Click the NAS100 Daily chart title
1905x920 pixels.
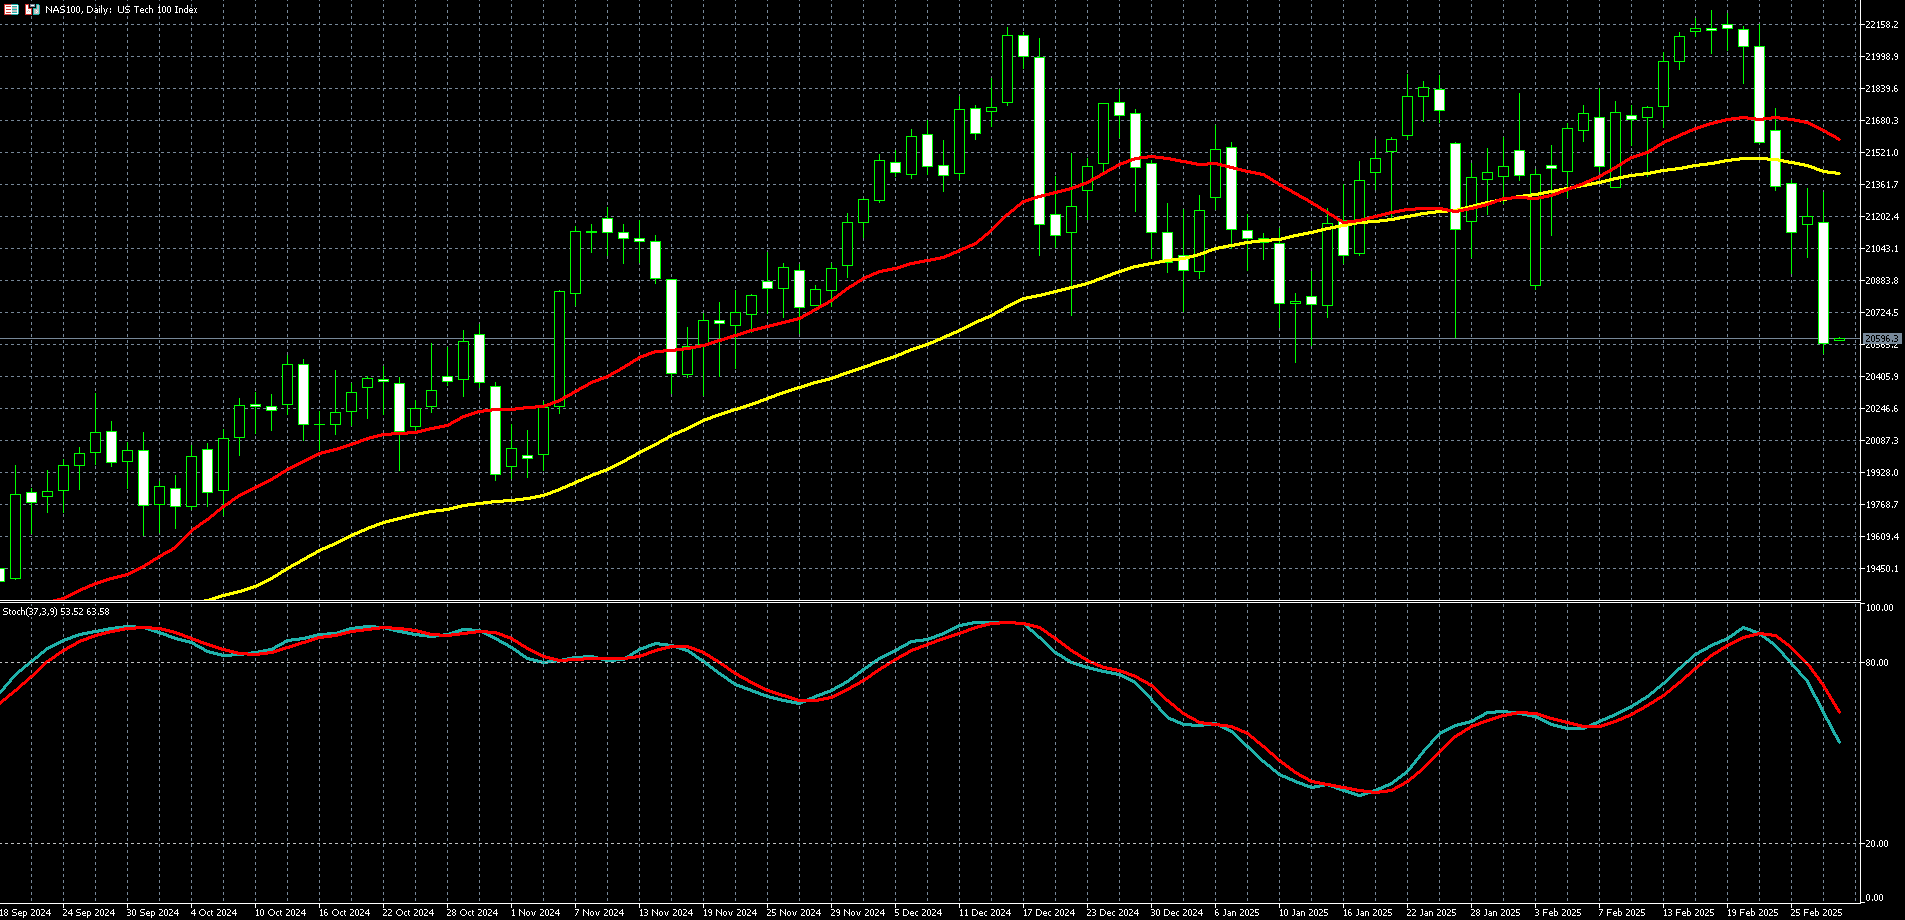click(121, 10)
